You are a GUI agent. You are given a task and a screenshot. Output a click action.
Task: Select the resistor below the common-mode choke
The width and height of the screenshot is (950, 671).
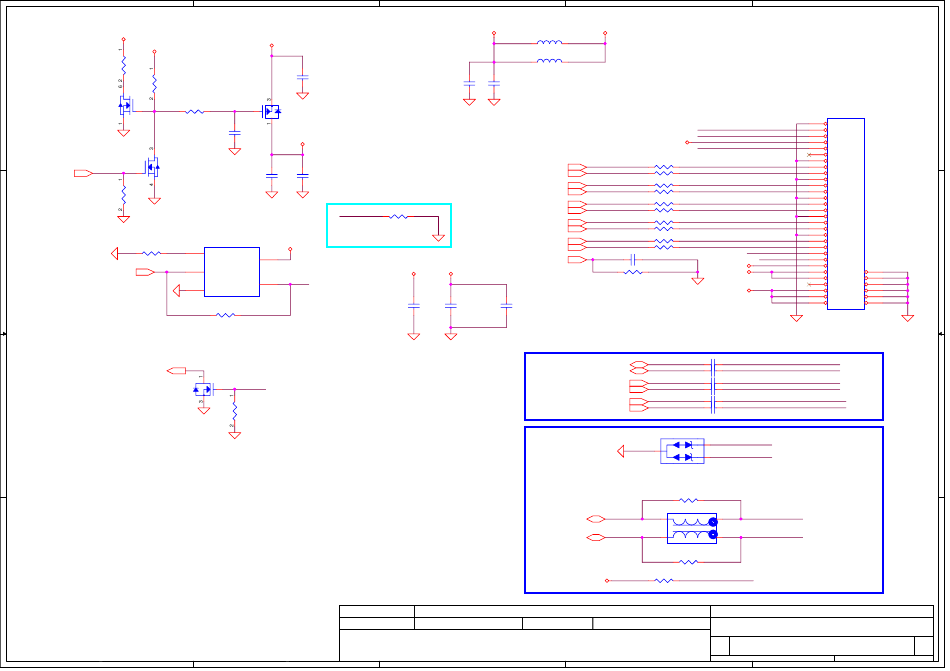[688, 562]
